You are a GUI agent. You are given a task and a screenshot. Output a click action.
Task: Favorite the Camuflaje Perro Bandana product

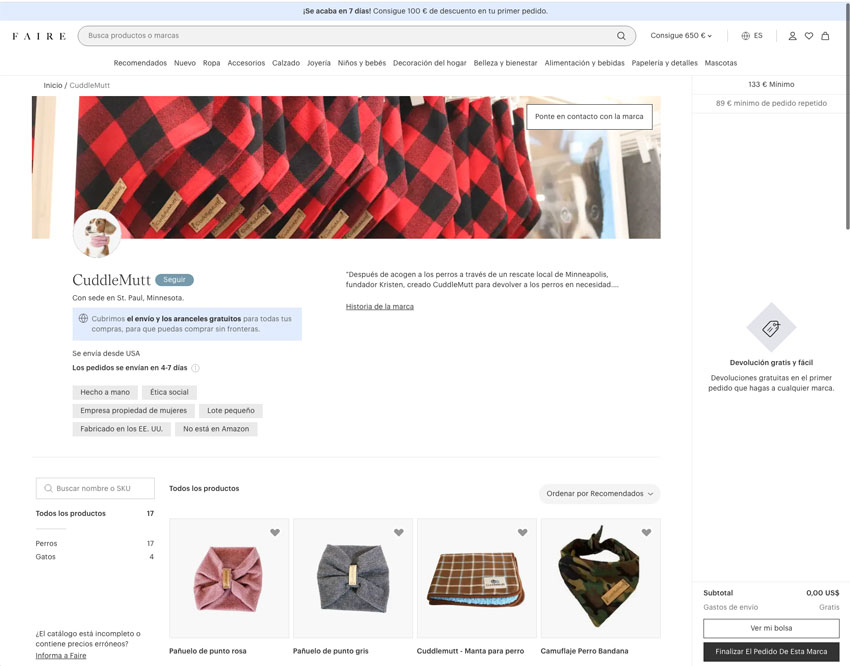[646, 533]
